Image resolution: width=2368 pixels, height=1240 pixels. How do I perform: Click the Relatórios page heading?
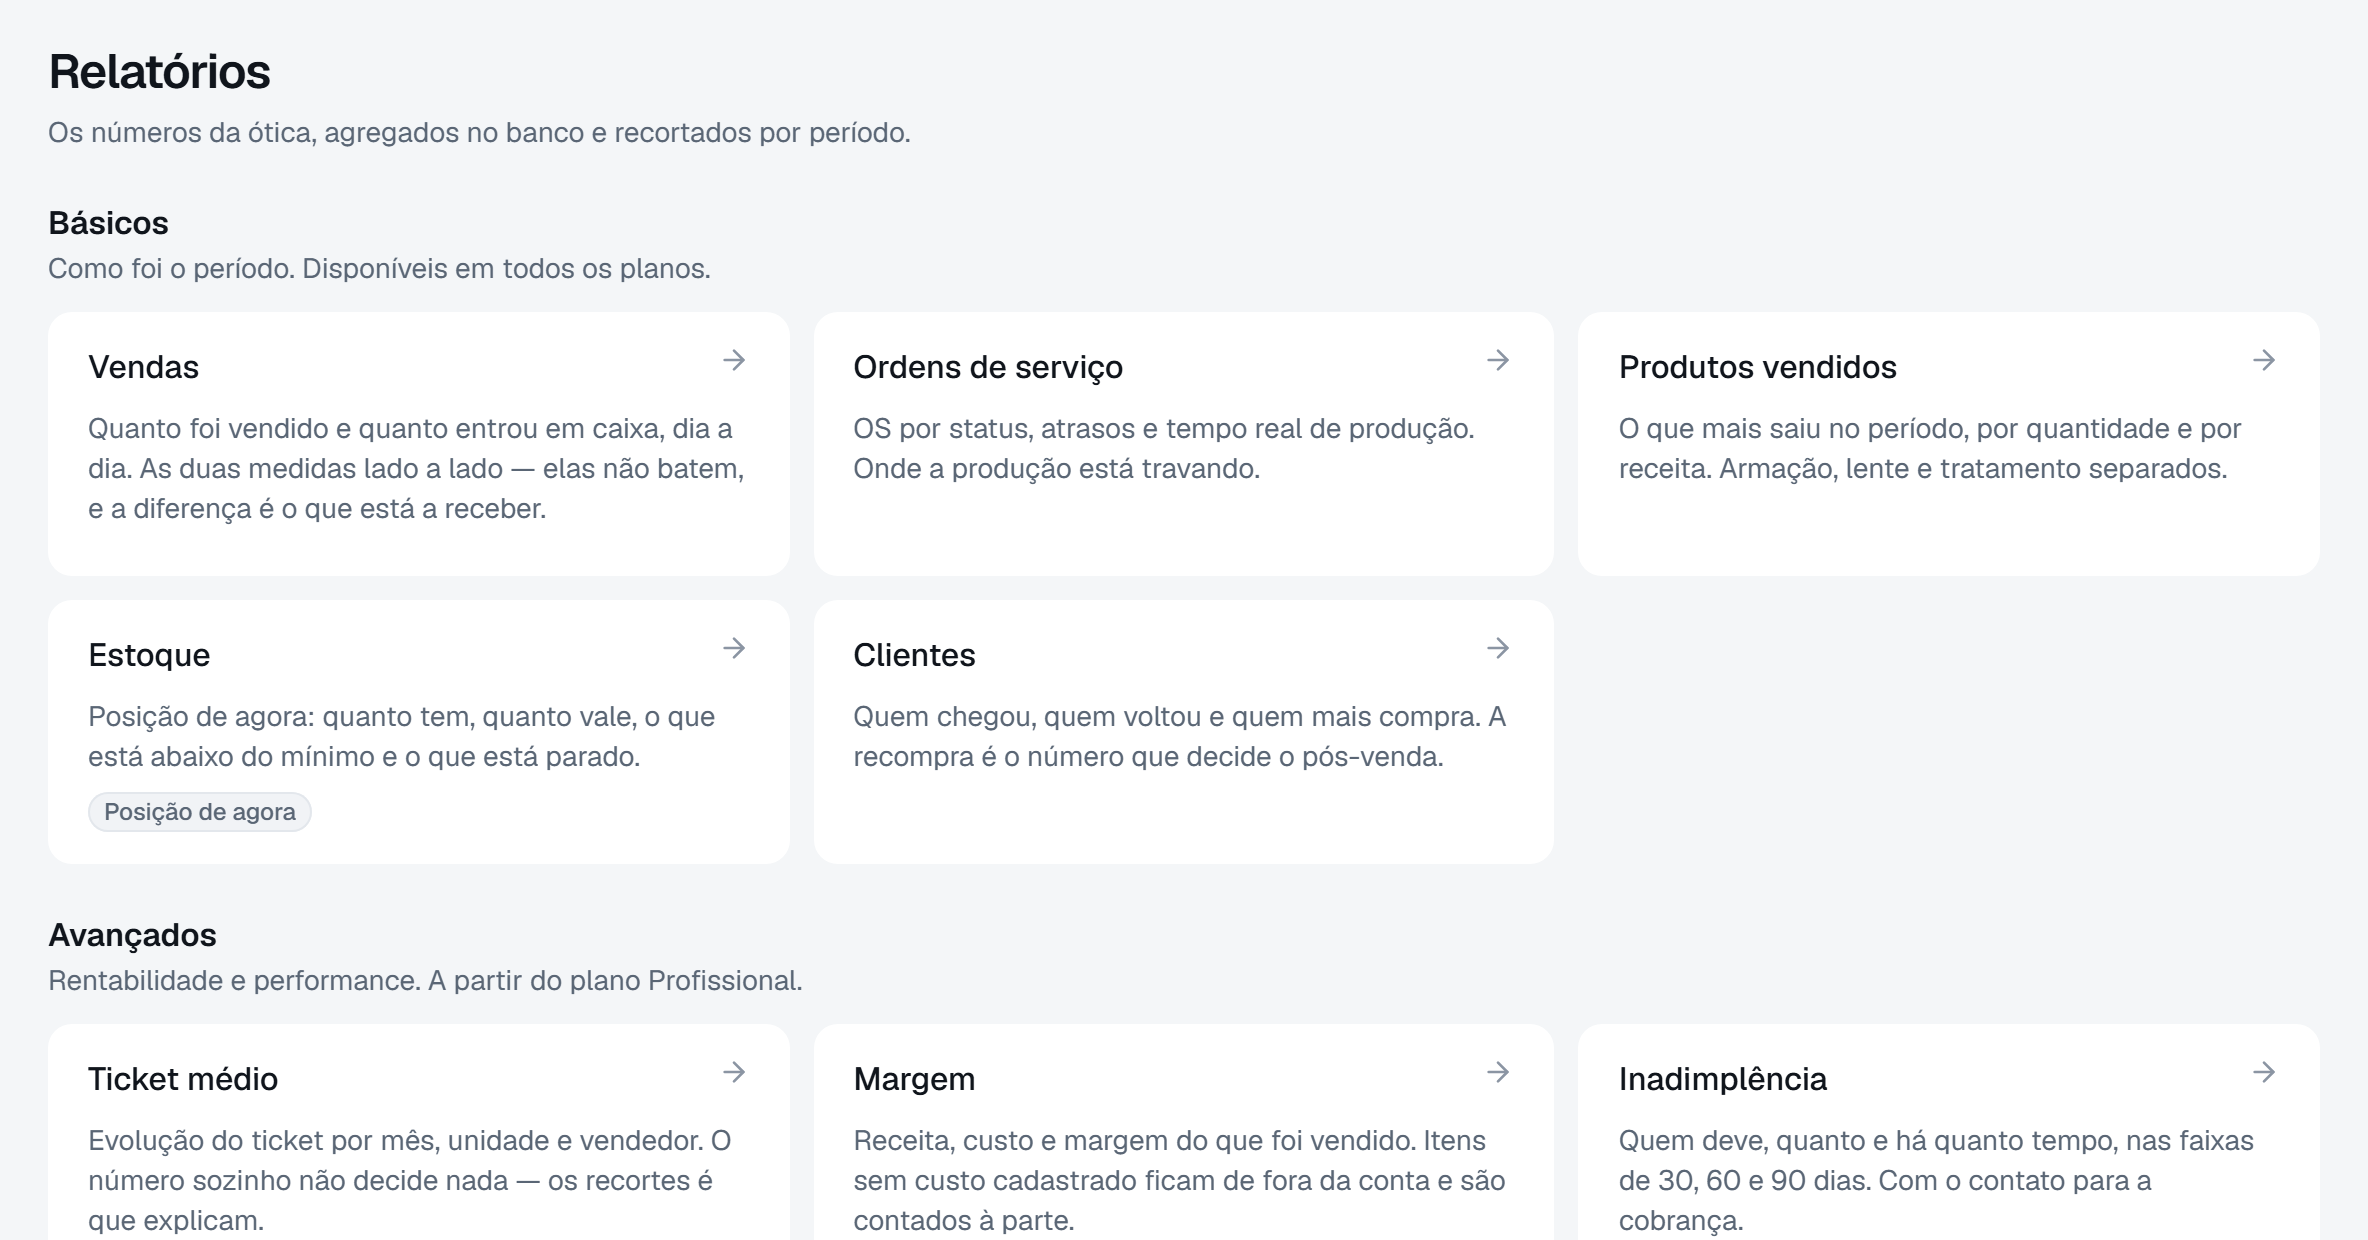click(160, 72)
